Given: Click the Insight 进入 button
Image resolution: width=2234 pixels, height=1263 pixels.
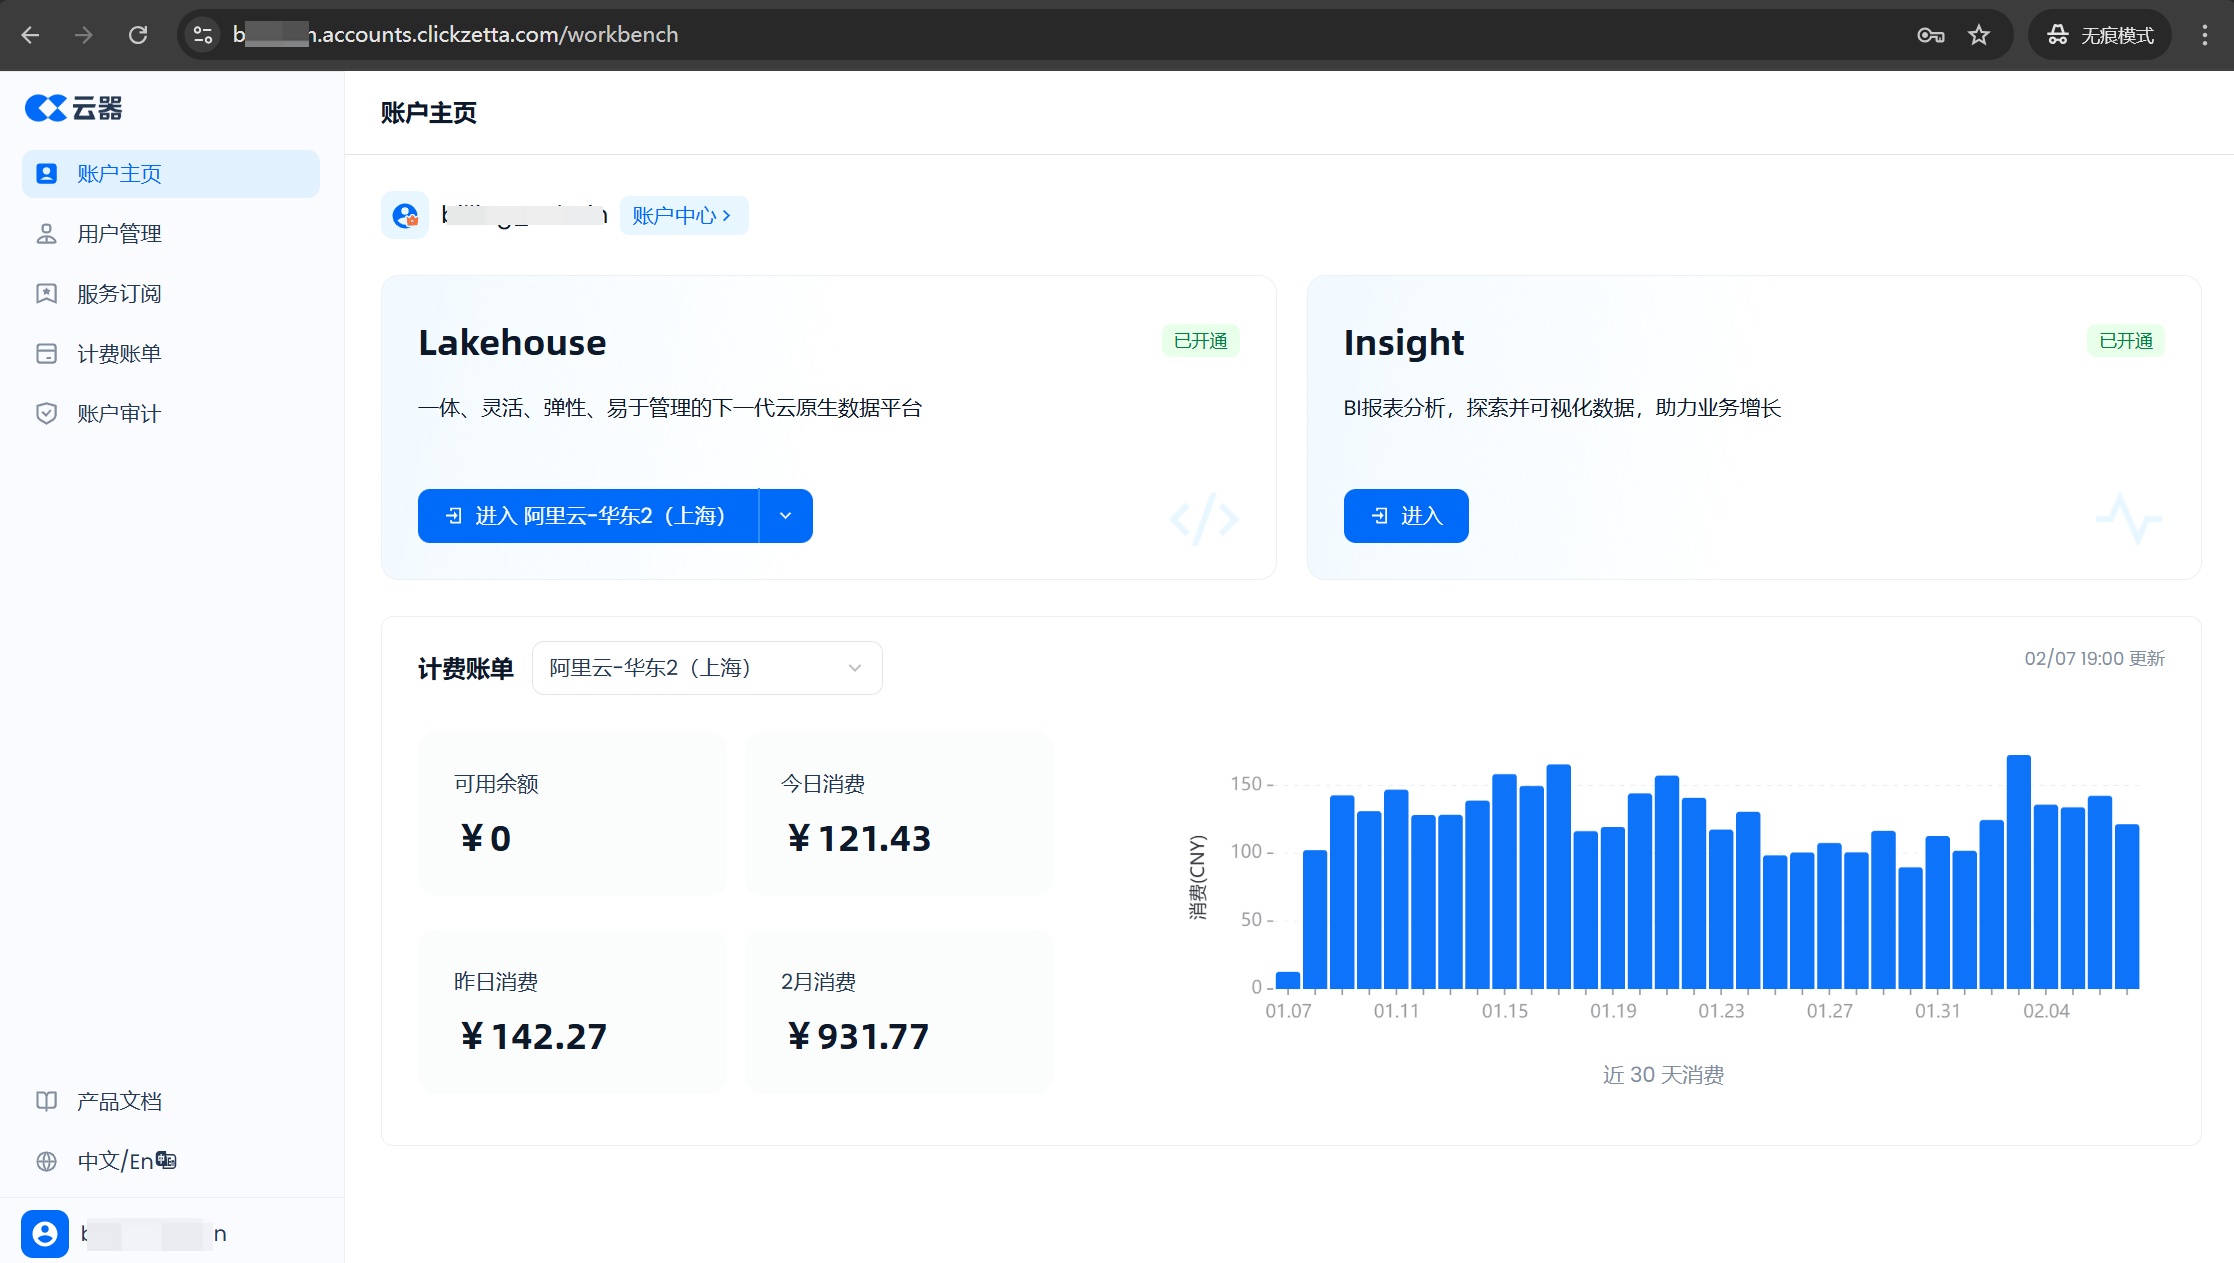Looking at the screenshot, I should click(x=1405, y=516).
